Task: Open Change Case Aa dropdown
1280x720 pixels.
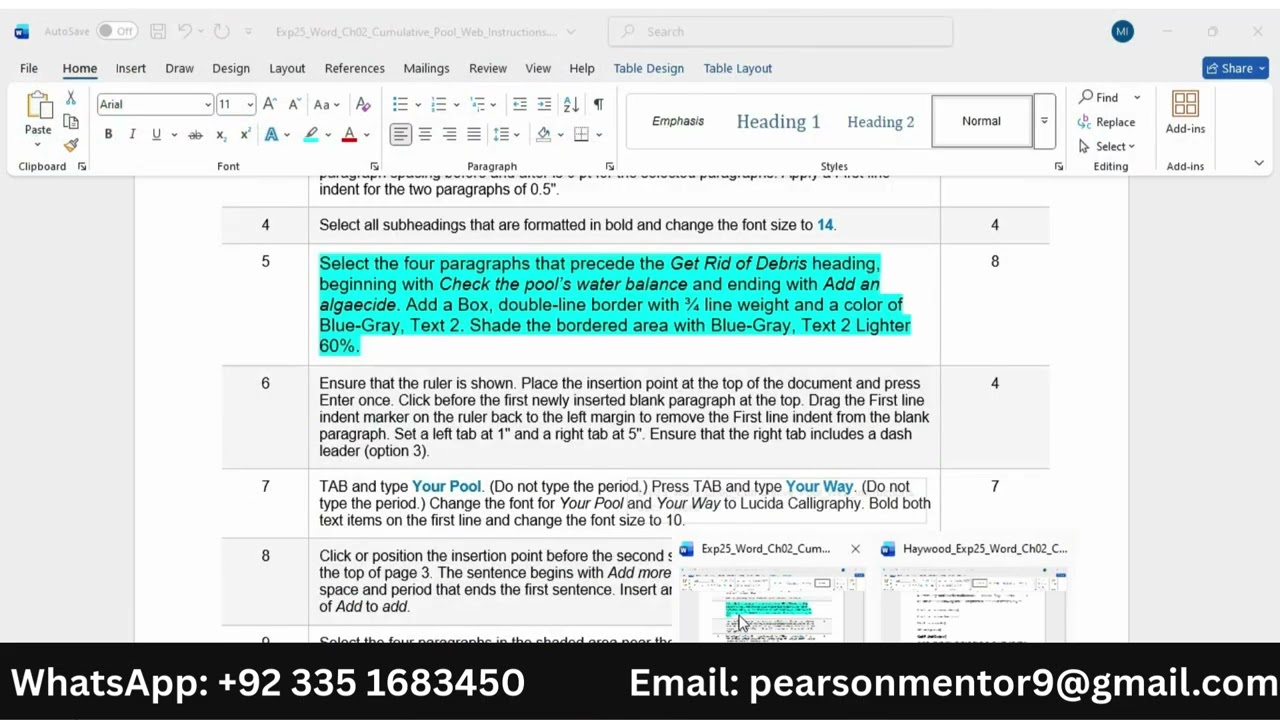Action: click(x=326, y=104)
